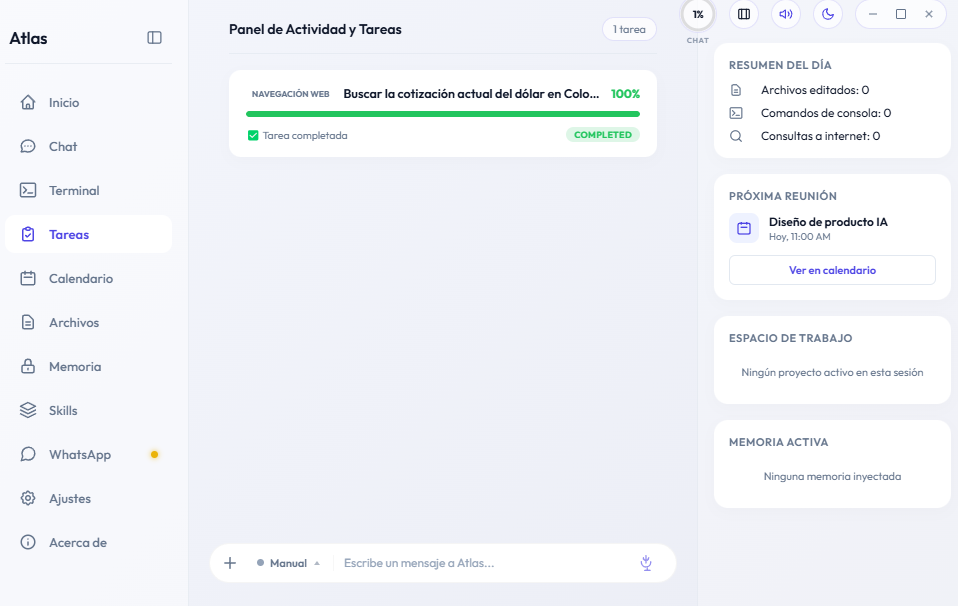Open the Memoria section

tap(89, 366)
